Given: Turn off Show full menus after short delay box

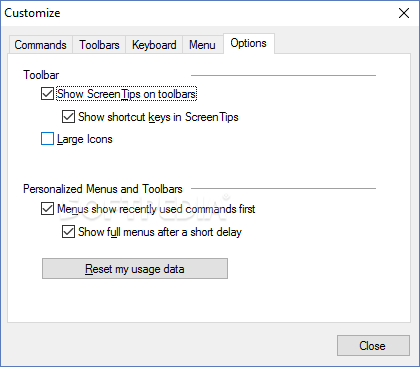Looking at the screenshot, I should tap(68, 232).
